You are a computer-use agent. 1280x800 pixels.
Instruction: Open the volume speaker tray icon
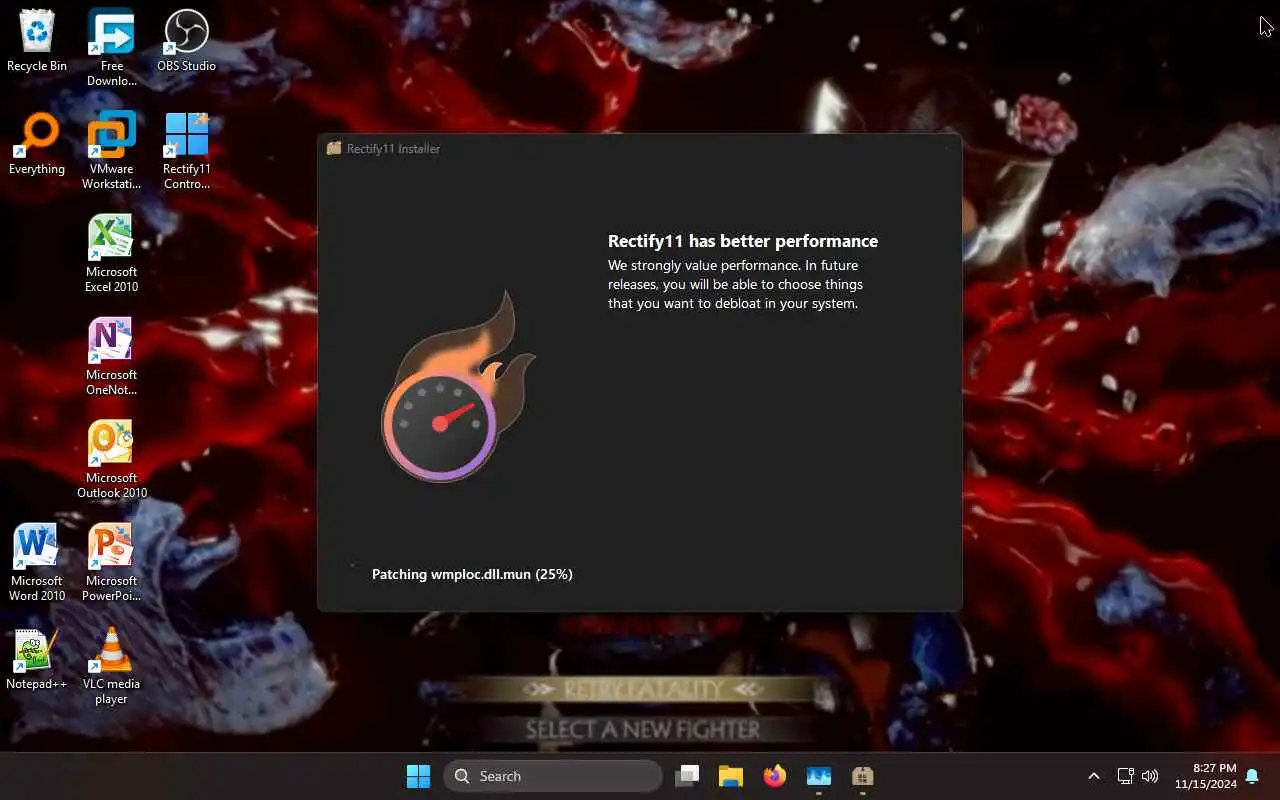(1150, 776)
